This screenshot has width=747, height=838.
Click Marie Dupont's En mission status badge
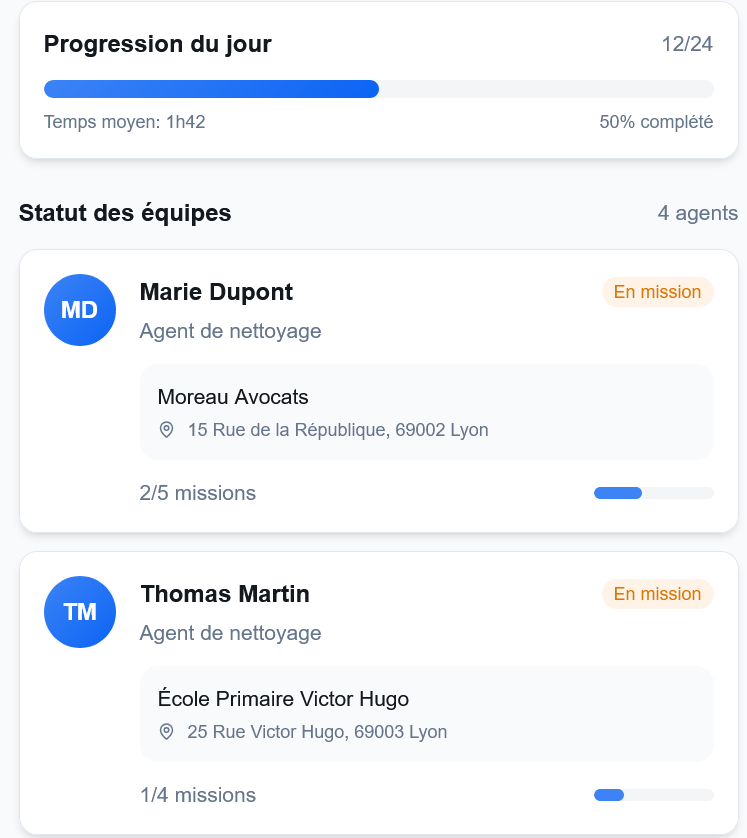(657, 292)
